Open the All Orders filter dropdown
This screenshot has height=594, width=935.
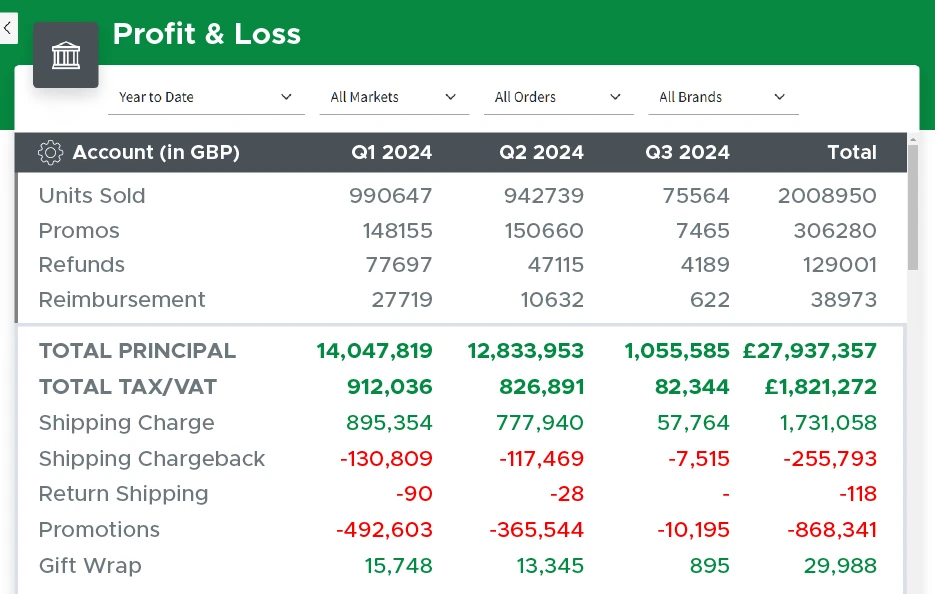point(559,97)
